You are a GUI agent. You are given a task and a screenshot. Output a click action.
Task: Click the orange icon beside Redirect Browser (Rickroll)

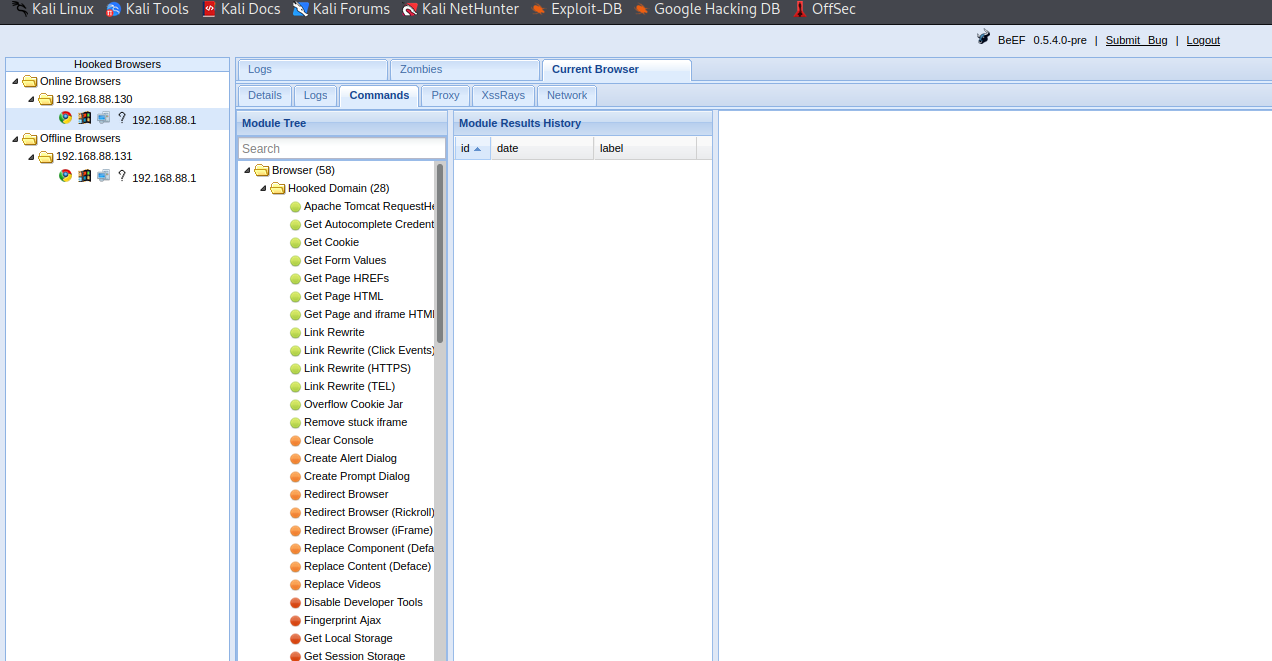coord(295,513)
